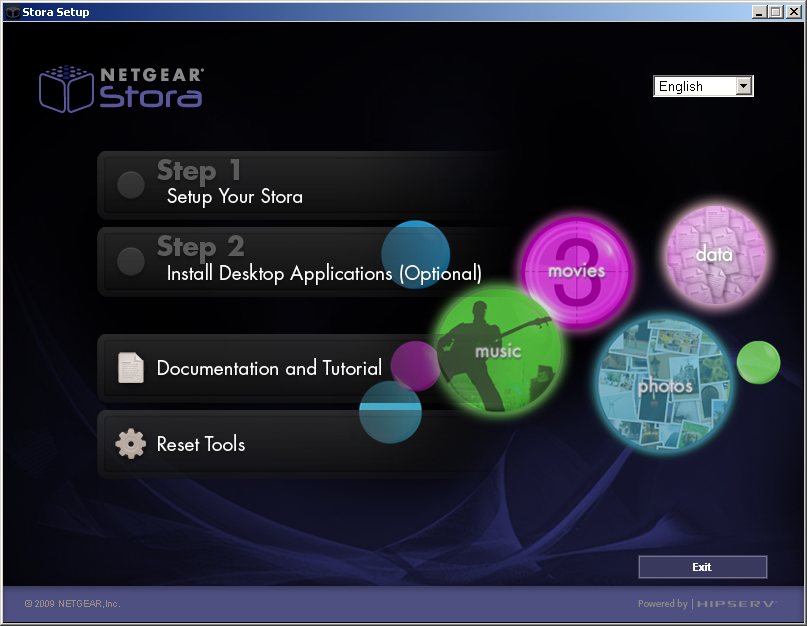Click the Netgear Stora logo

[x=121, y=89]
